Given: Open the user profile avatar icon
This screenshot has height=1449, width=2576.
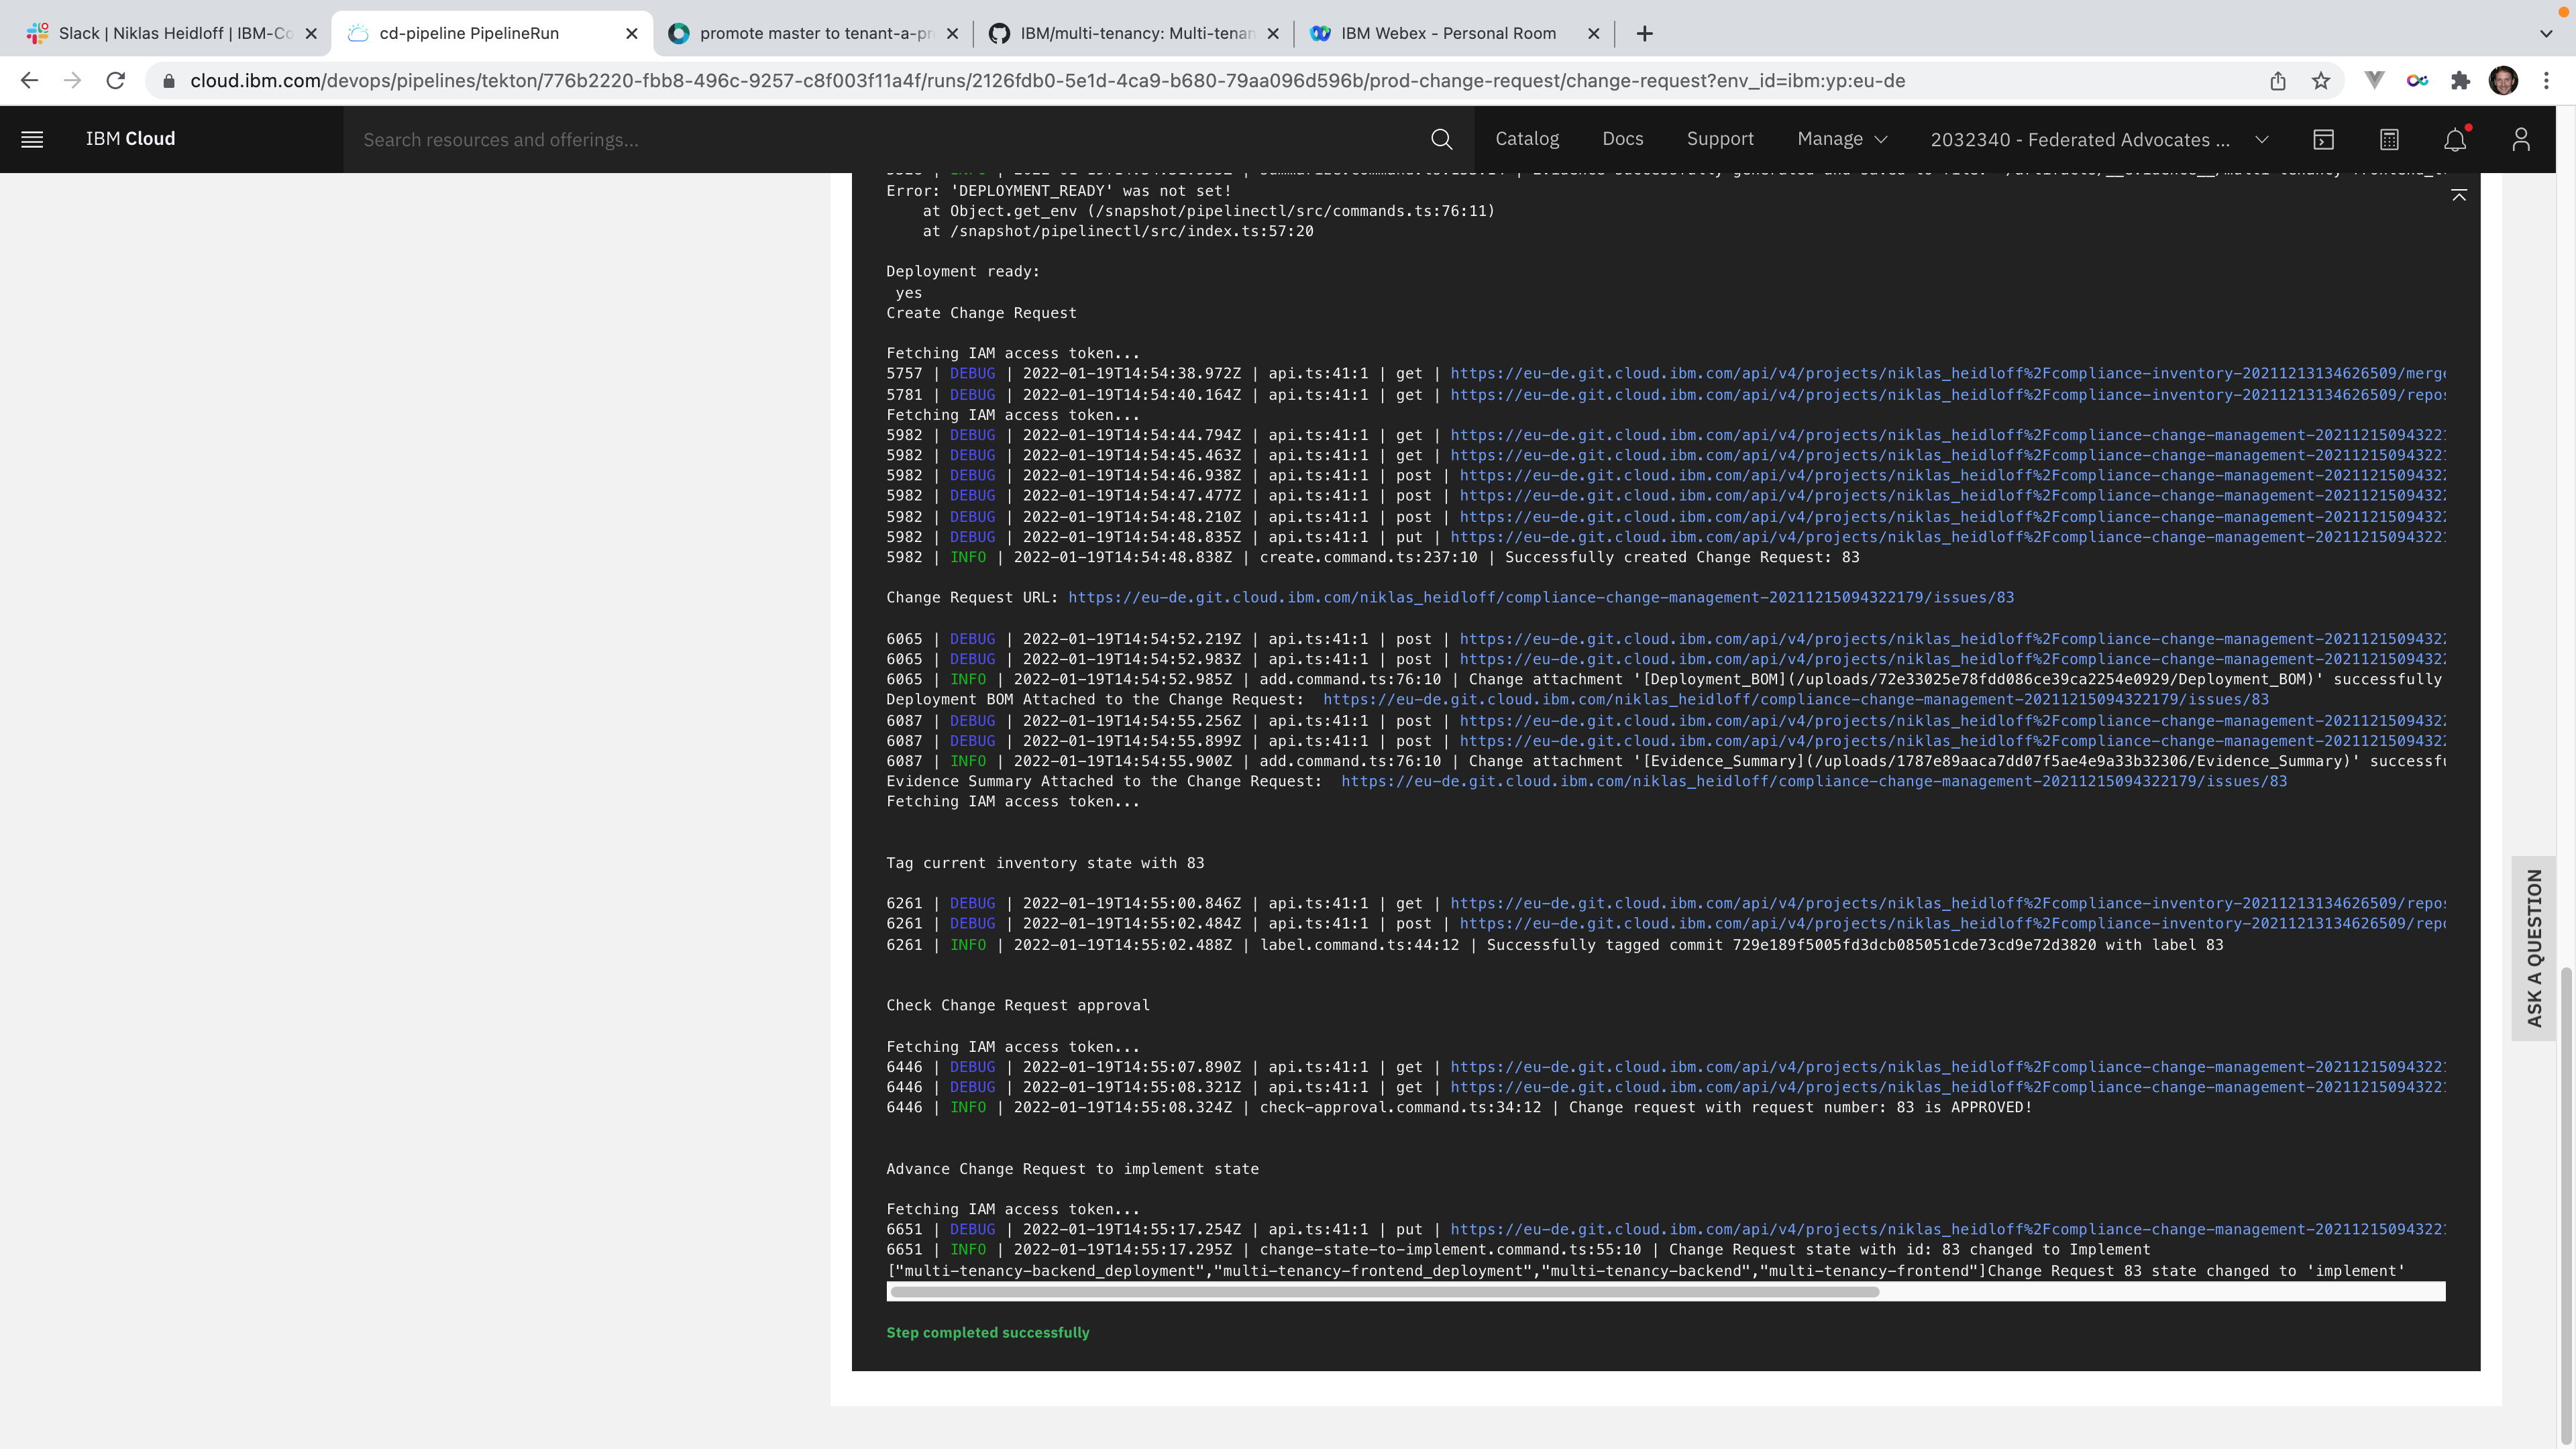Looking at the screenshot, I should point(2520,139).
